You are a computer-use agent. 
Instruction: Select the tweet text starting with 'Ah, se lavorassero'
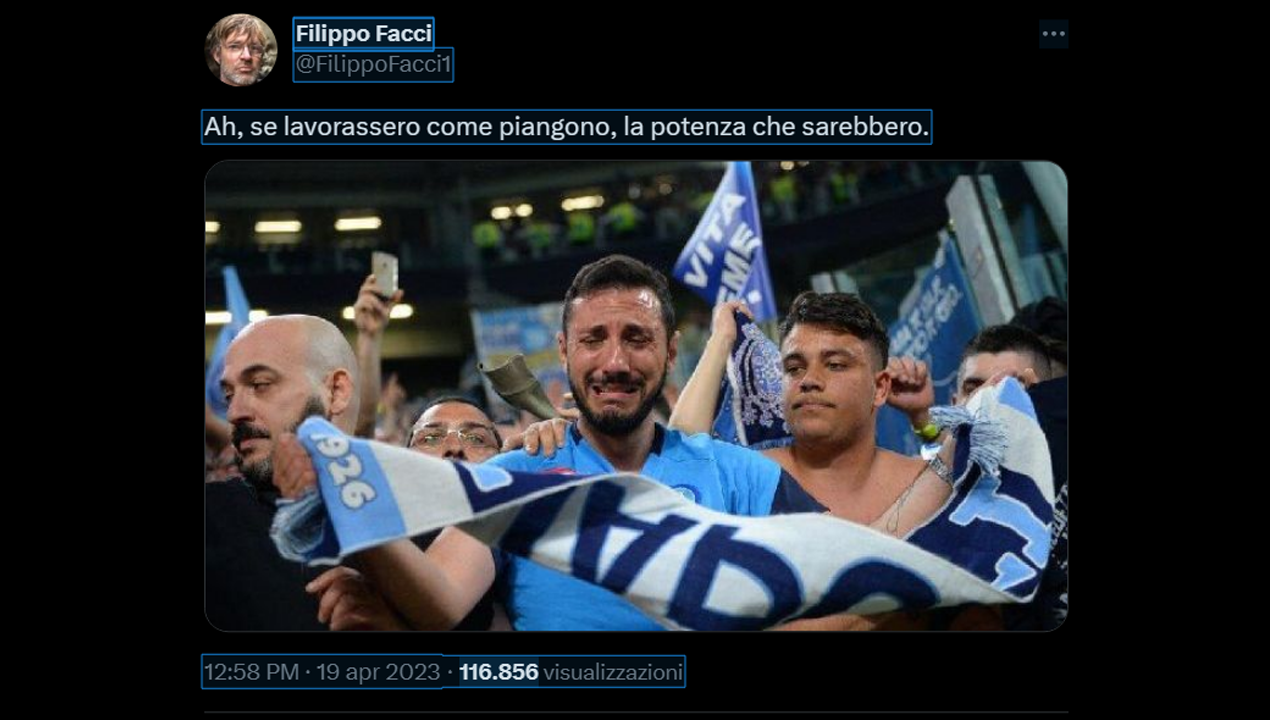tap(566, 127)
